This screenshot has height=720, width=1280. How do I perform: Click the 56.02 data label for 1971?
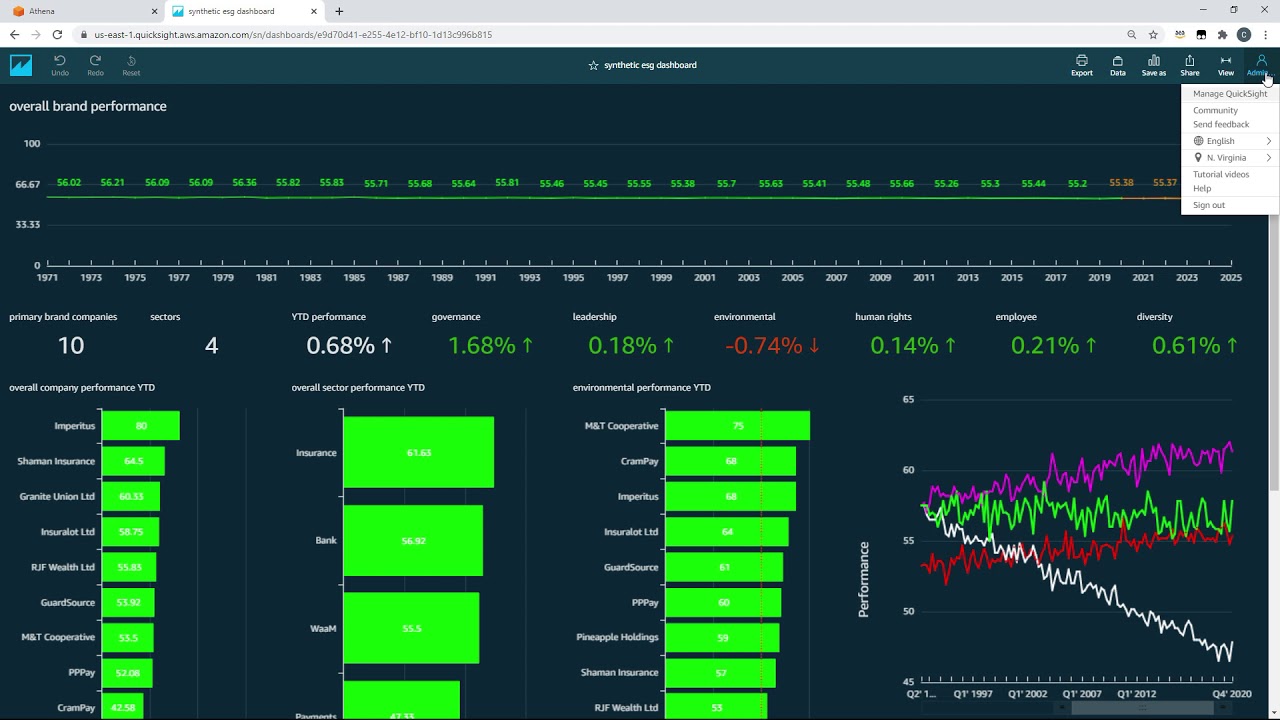pyautogui.click(x=69, y=183)
